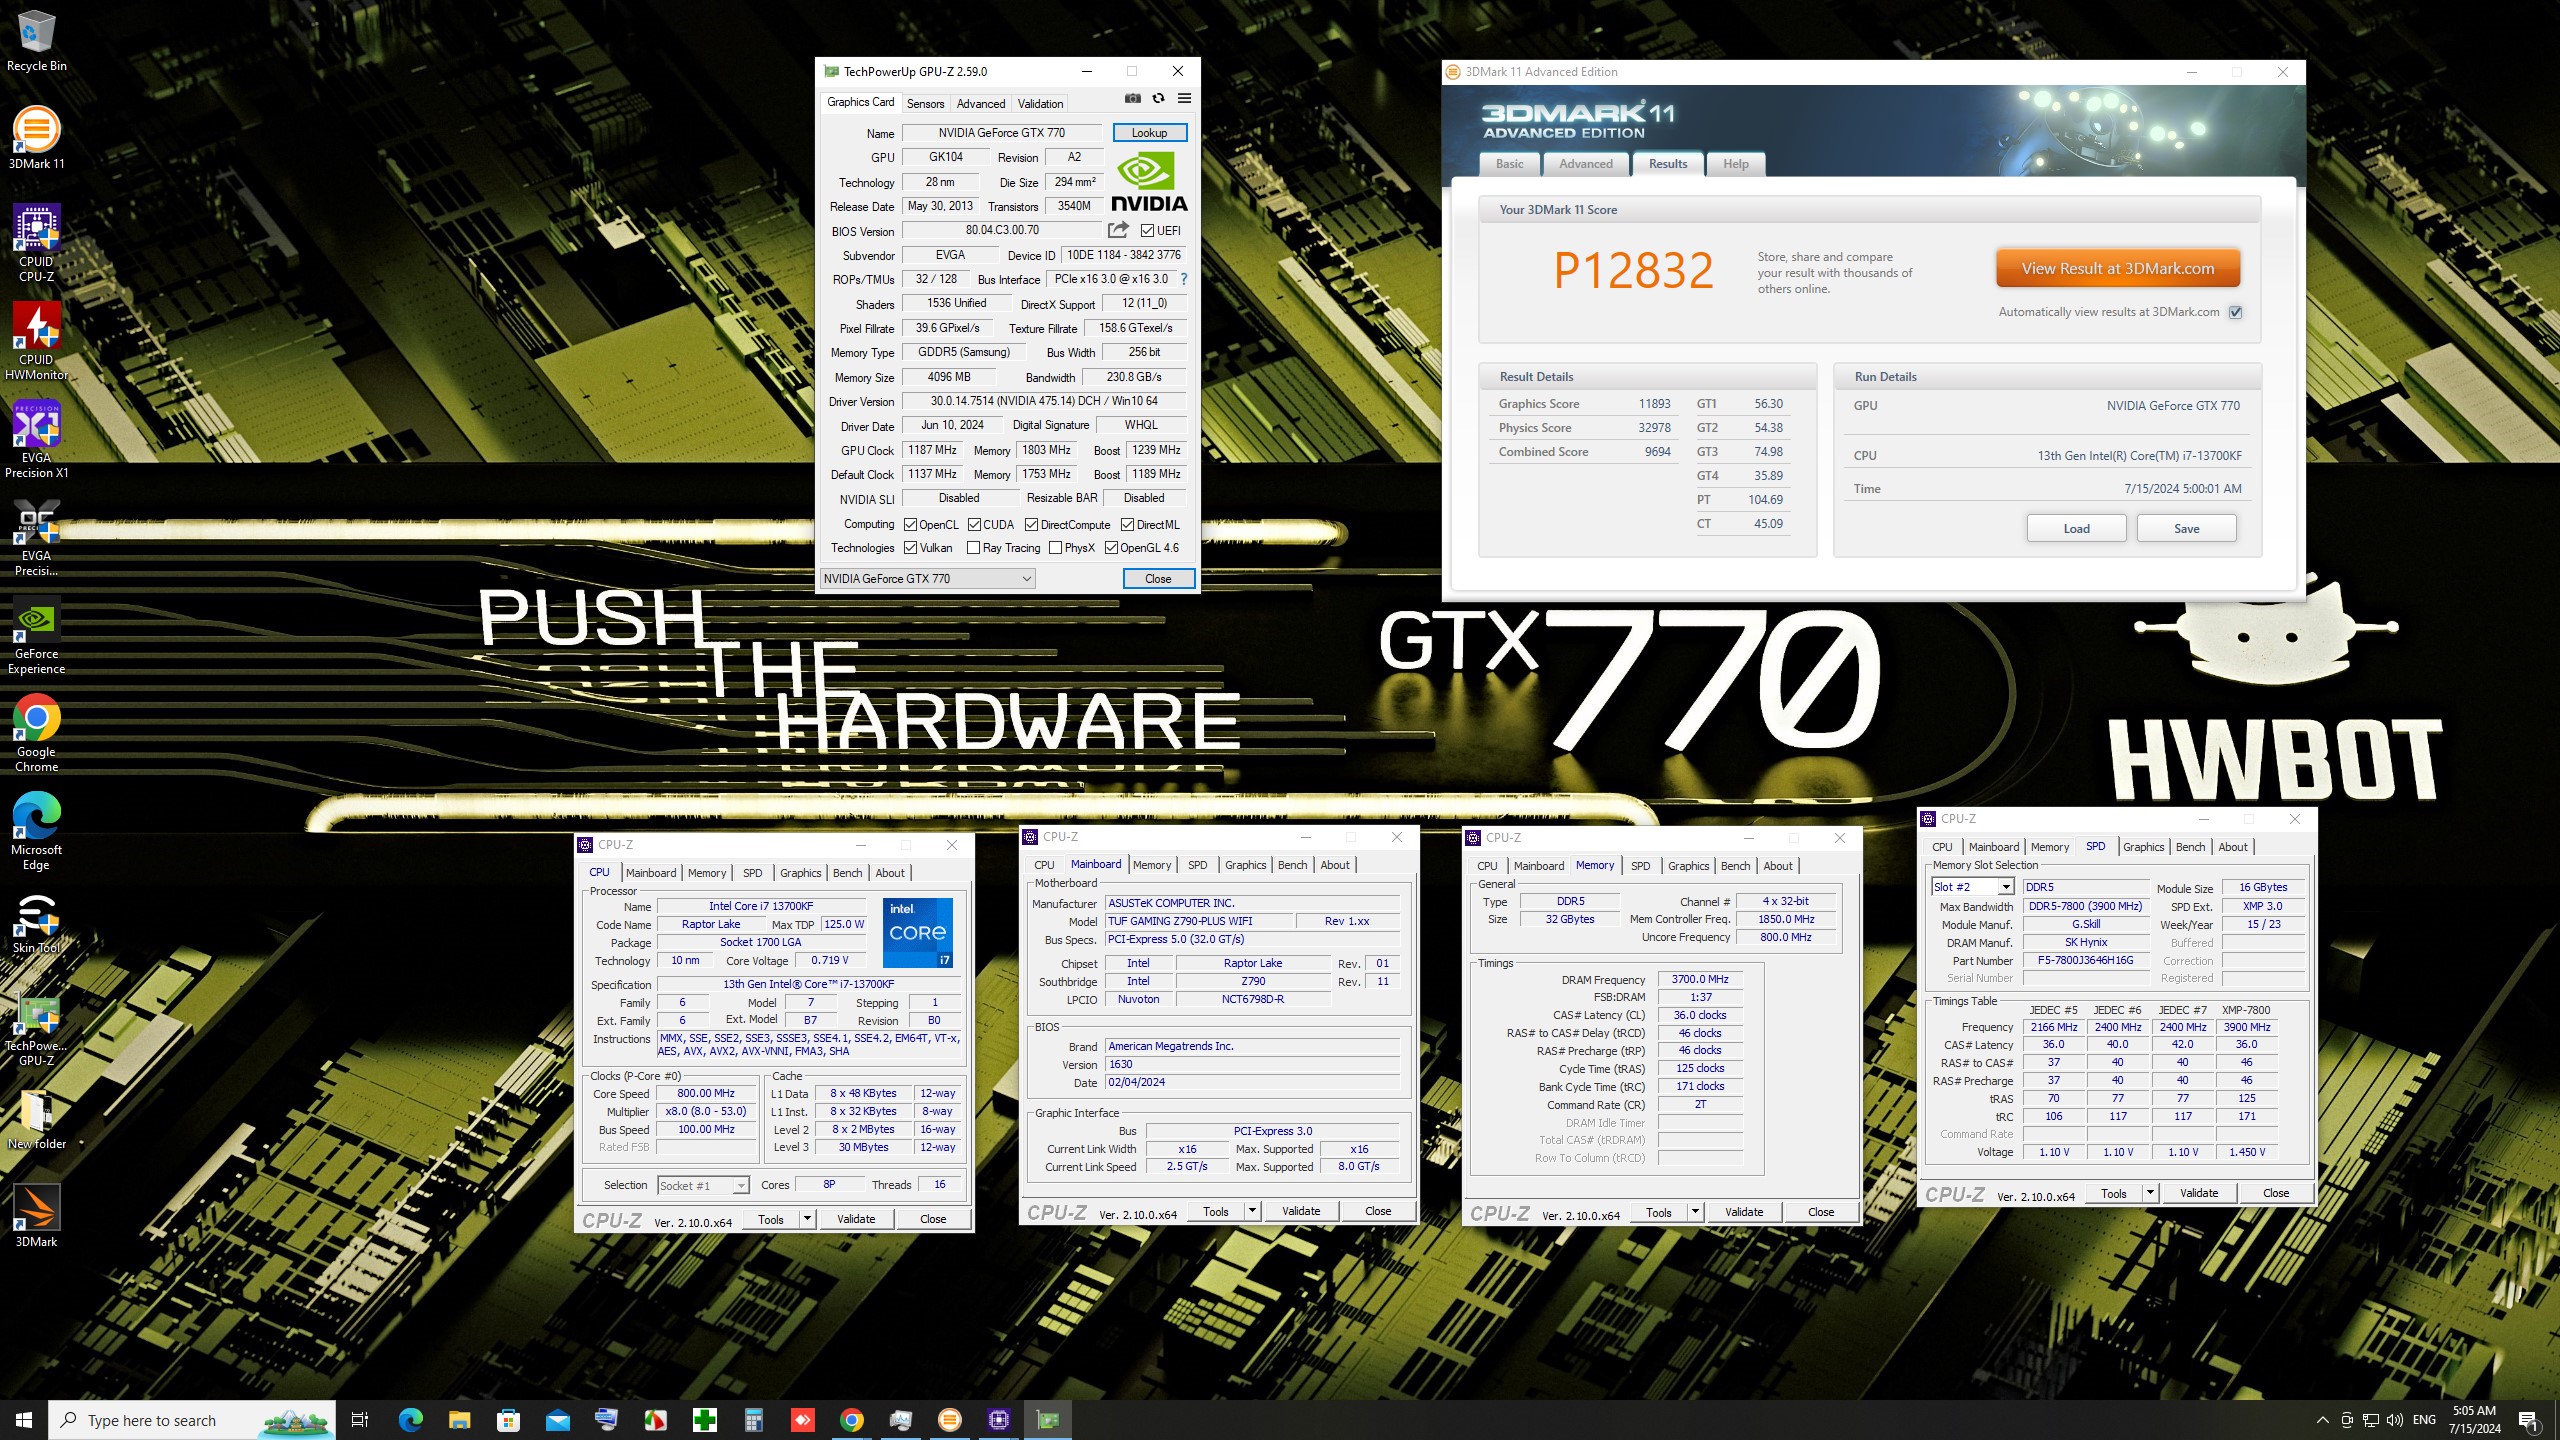Launch Skin Tool desktop shortcut
The width and height of the screenshot is (2560, 1440).
pyautogui.click(x=36, y=922)
